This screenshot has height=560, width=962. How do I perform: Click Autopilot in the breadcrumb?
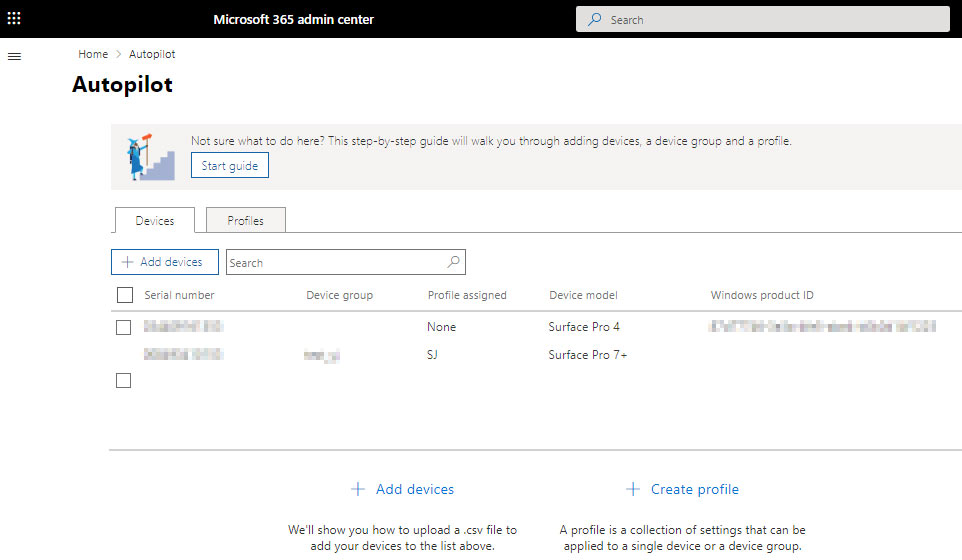click(x=152, y=54)
